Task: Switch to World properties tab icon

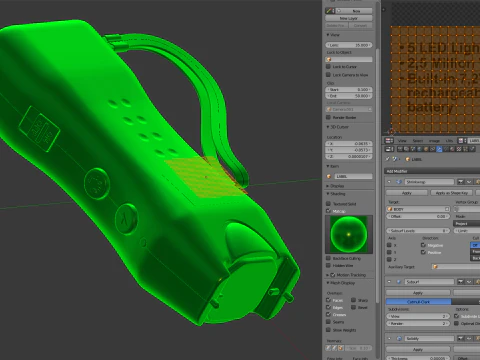Action: [x=420, y=149]
